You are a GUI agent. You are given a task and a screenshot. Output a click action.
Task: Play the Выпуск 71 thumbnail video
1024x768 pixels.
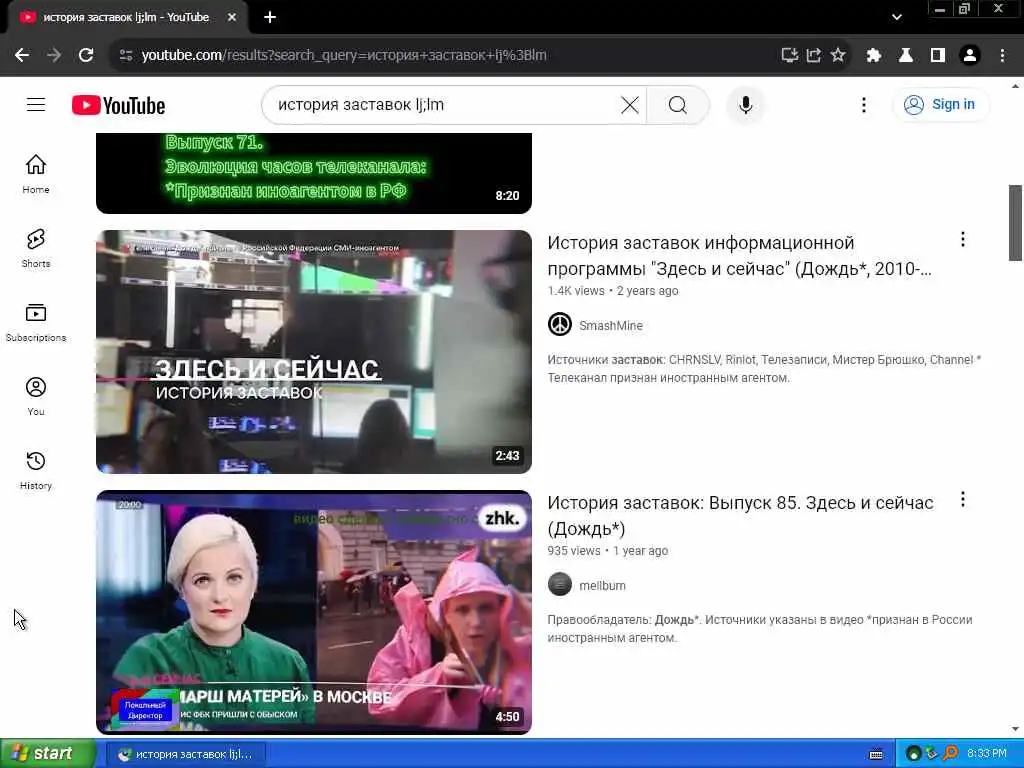click(313, 173)
